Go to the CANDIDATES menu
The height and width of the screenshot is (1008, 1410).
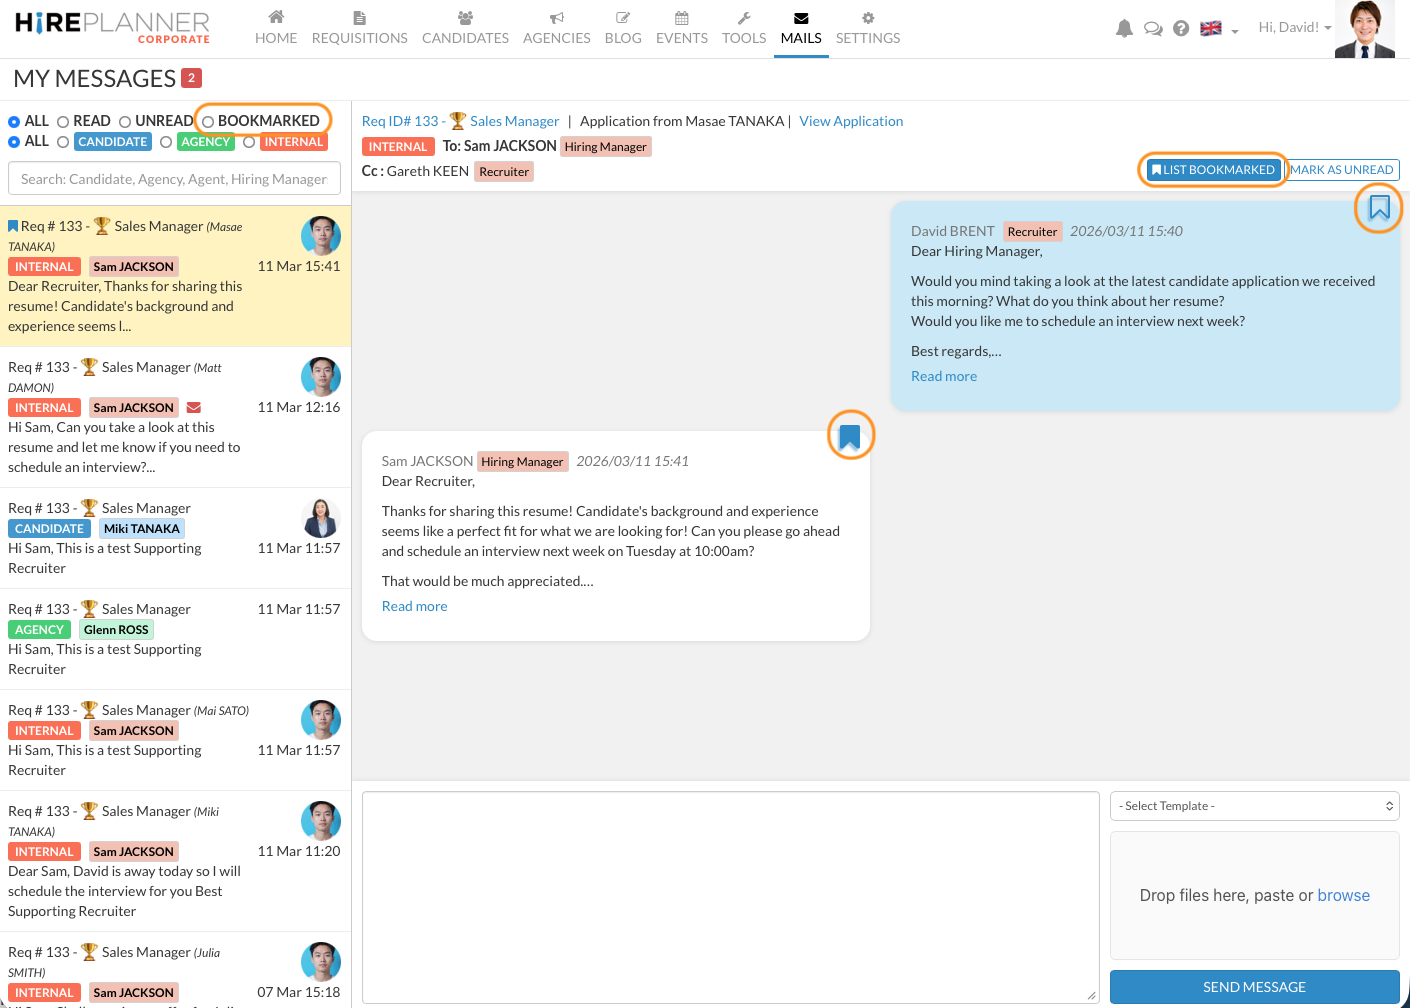click(x=465, y=28)
